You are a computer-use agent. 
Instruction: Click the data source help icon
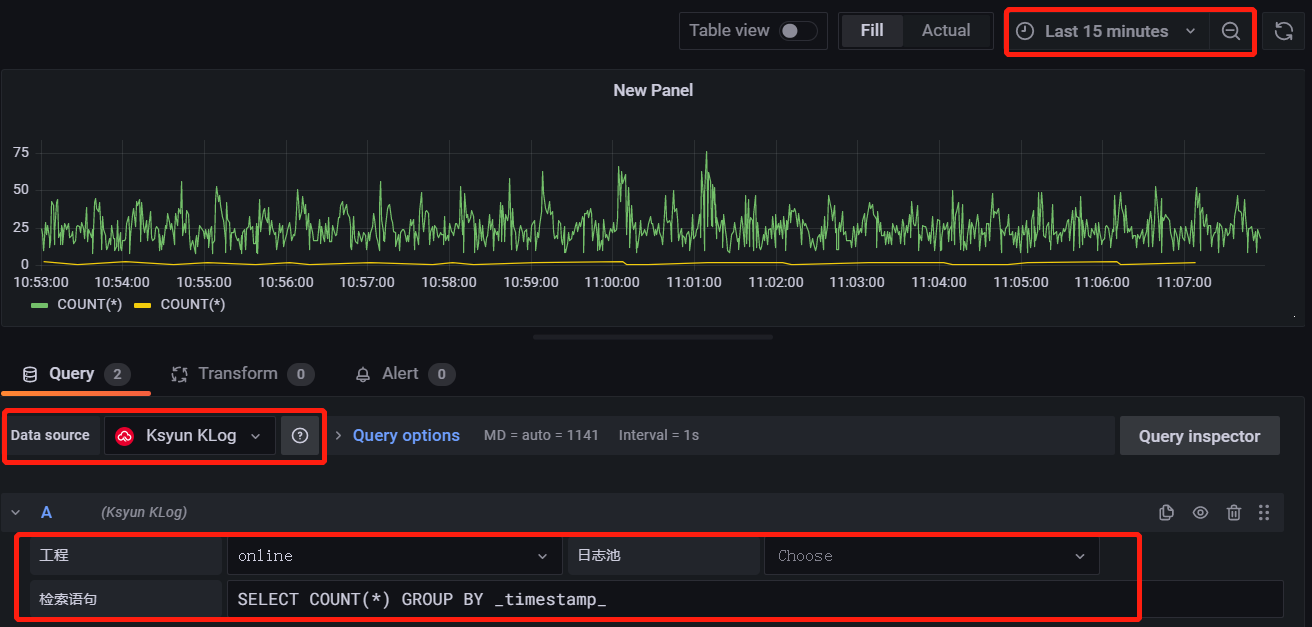click(x=299, y=436)
